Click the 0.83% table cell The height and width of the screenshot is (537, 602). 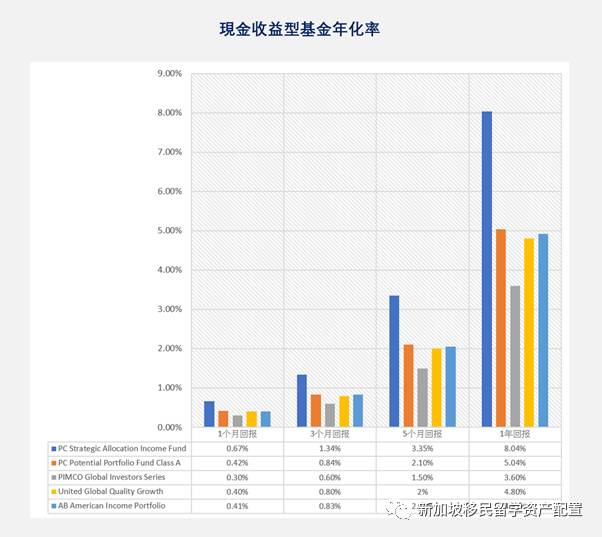pos(330,506)
